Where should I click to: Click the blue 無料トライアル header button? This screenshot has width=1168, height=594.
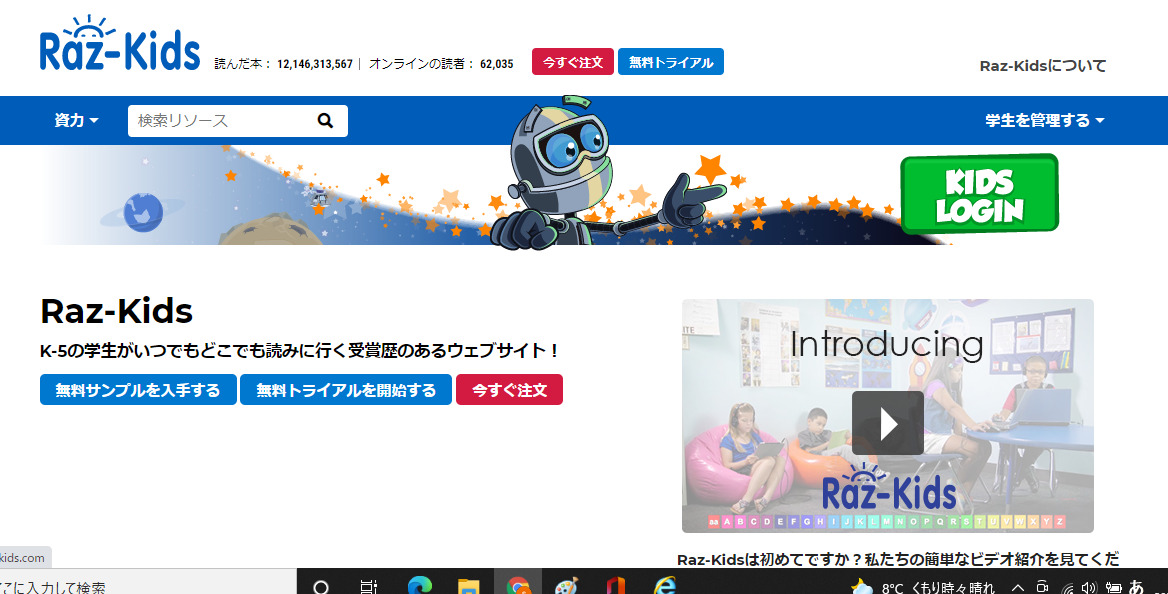pos(670,62)
